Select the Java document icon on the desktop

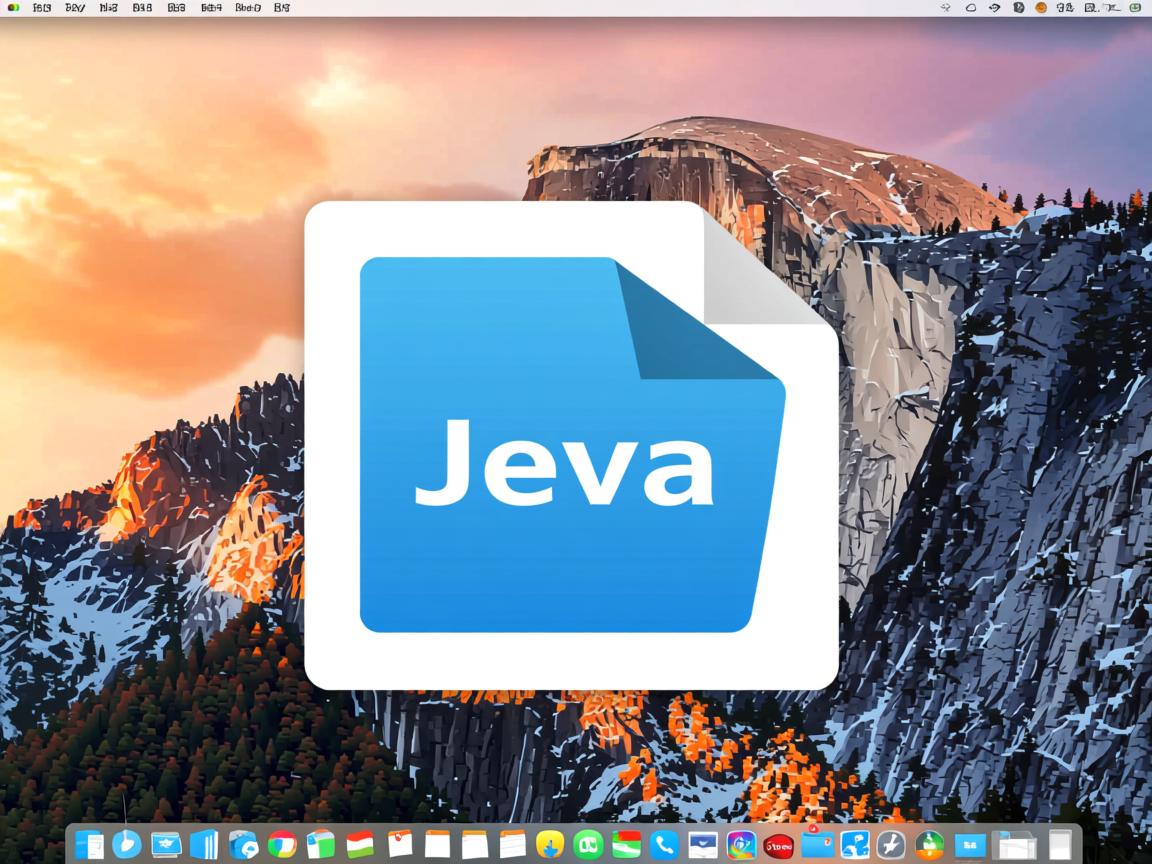[573, 443]
